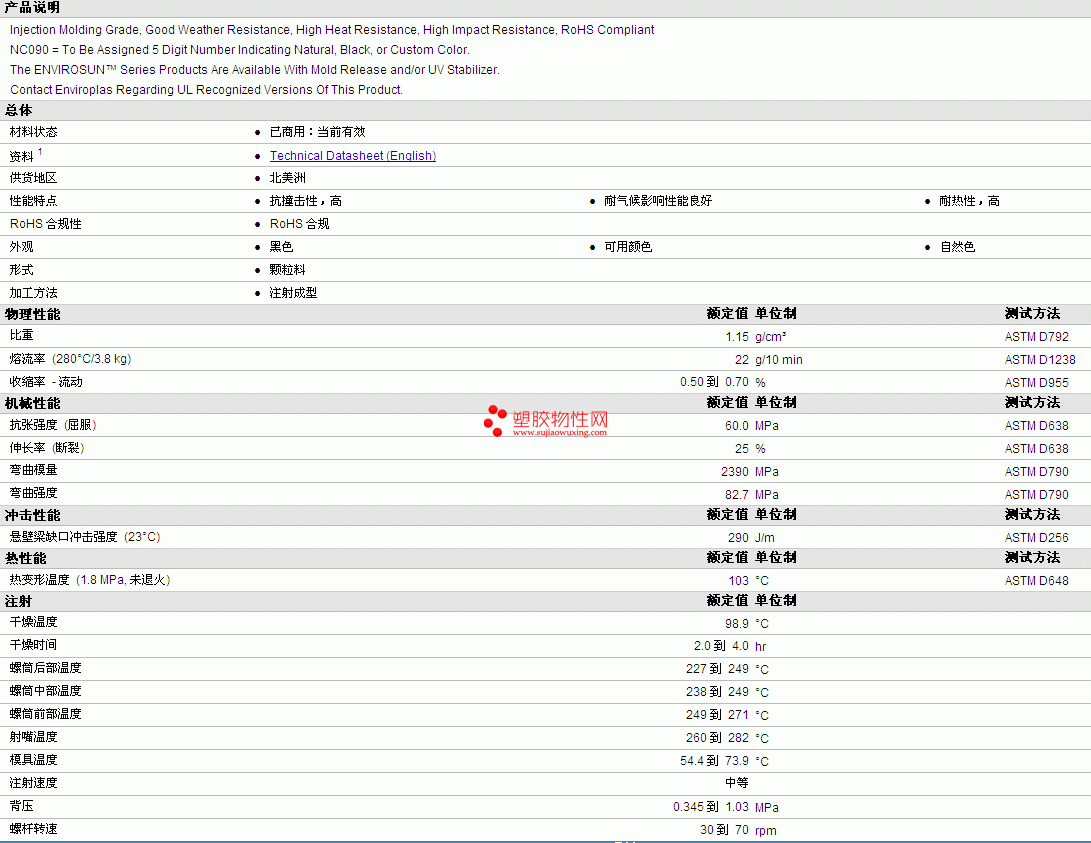Select the ENVIROSUN Series Products line

[x=255, y=70]
